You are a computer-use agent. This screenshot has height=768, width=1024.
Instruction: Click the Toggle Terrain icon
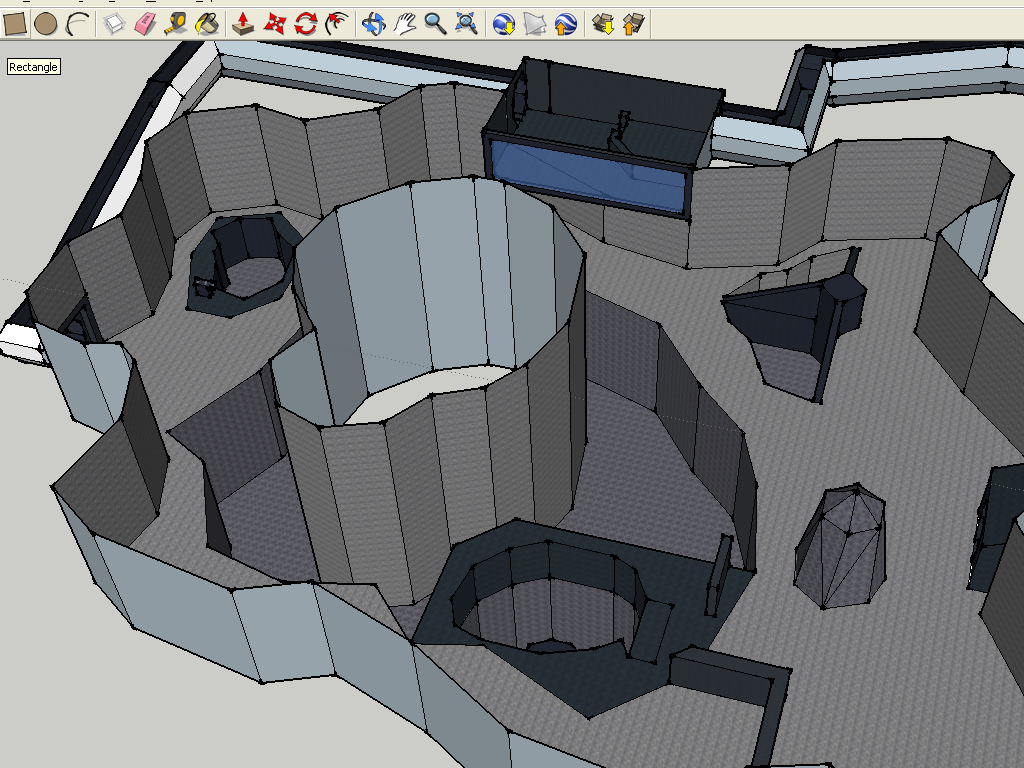[535, 24]
